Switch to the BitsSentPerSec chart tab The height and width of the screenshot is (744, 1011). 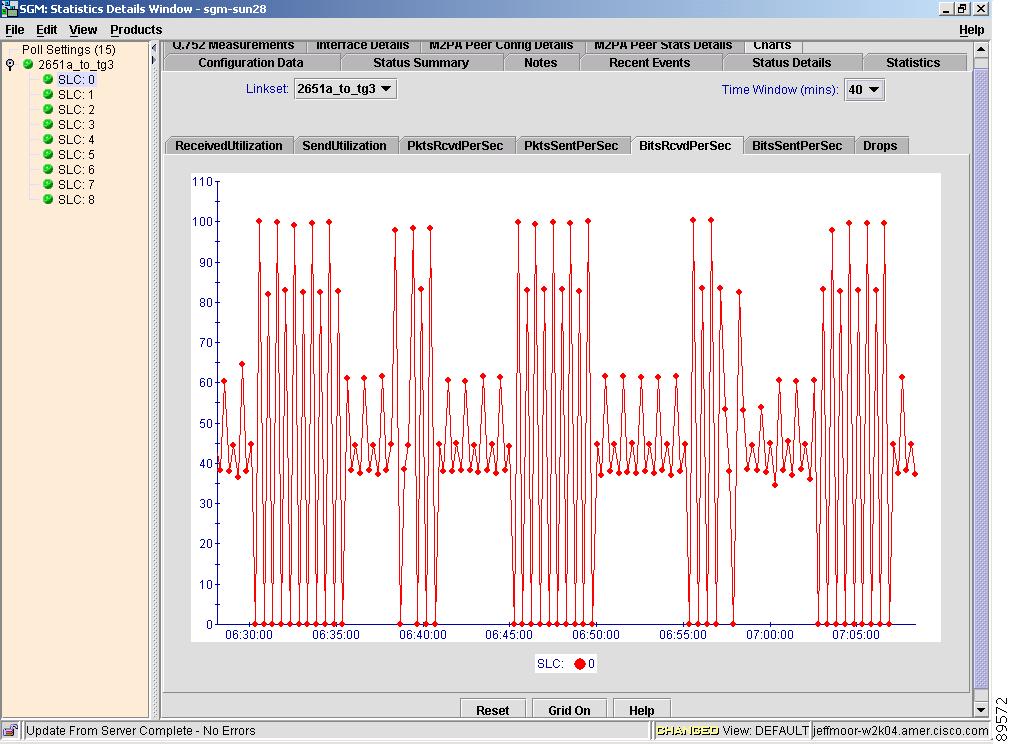tap(797, 146)
